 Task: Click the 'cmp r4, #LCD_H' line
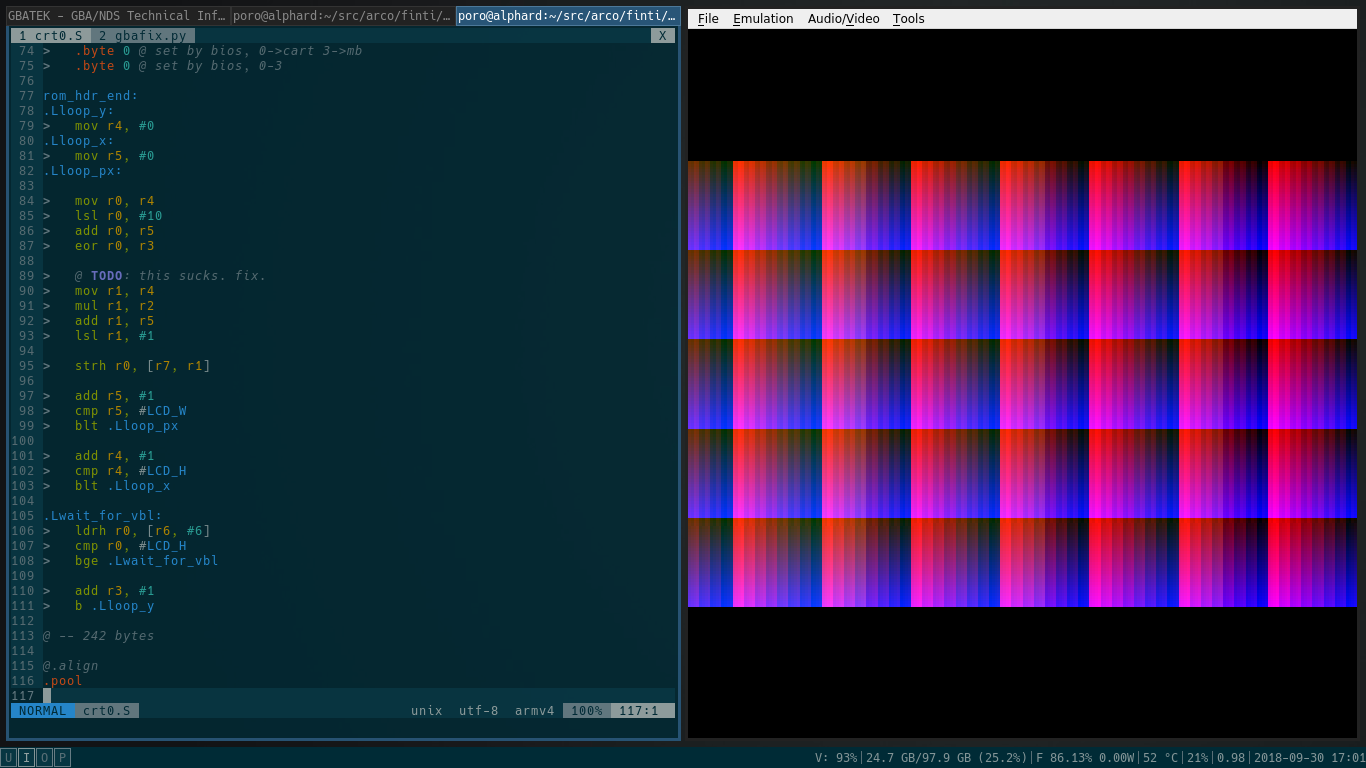point(131,470)
